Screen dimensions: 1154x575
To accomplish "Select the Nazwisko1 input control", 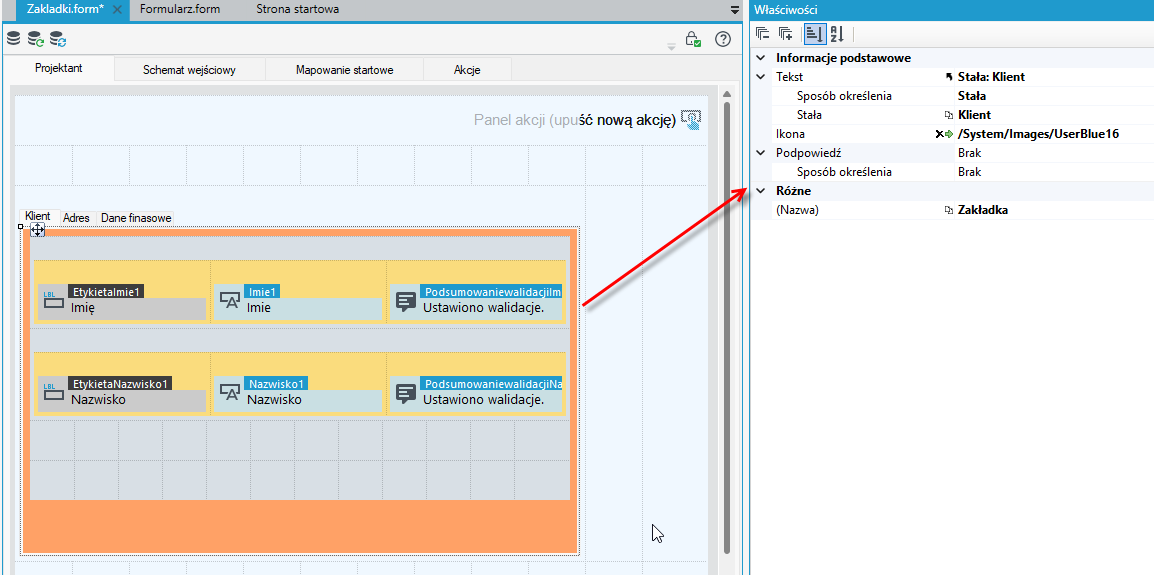I will click(298, 392).
